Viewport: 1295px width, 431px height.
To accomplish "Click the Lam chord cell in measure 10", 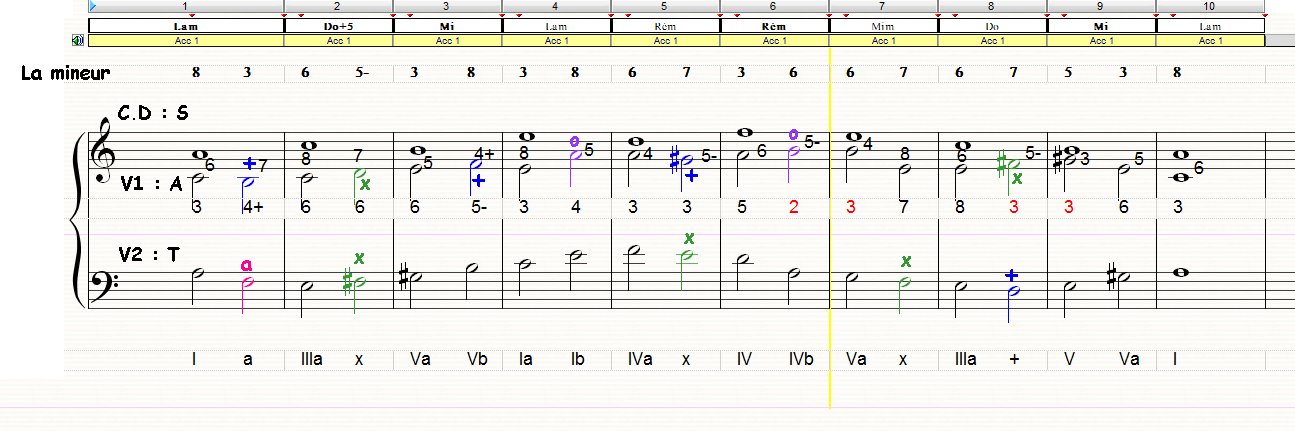I will (1210, 26).
